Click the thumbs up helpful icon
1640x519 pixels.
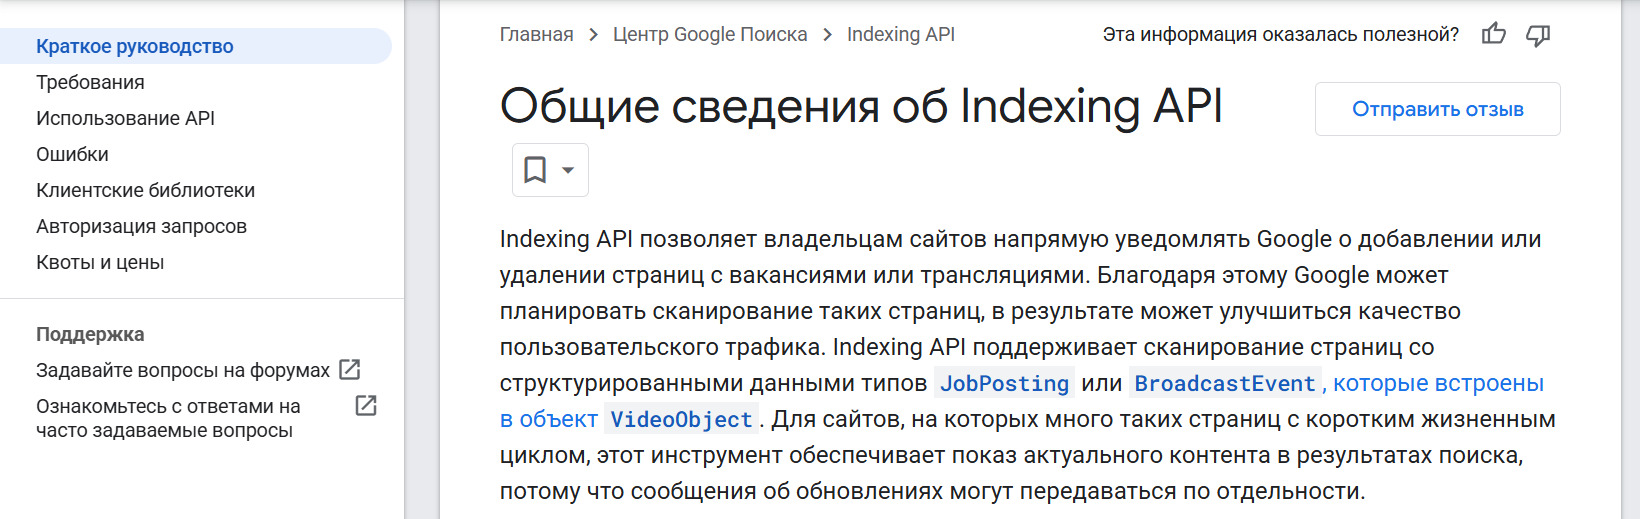click(1494, 34)
